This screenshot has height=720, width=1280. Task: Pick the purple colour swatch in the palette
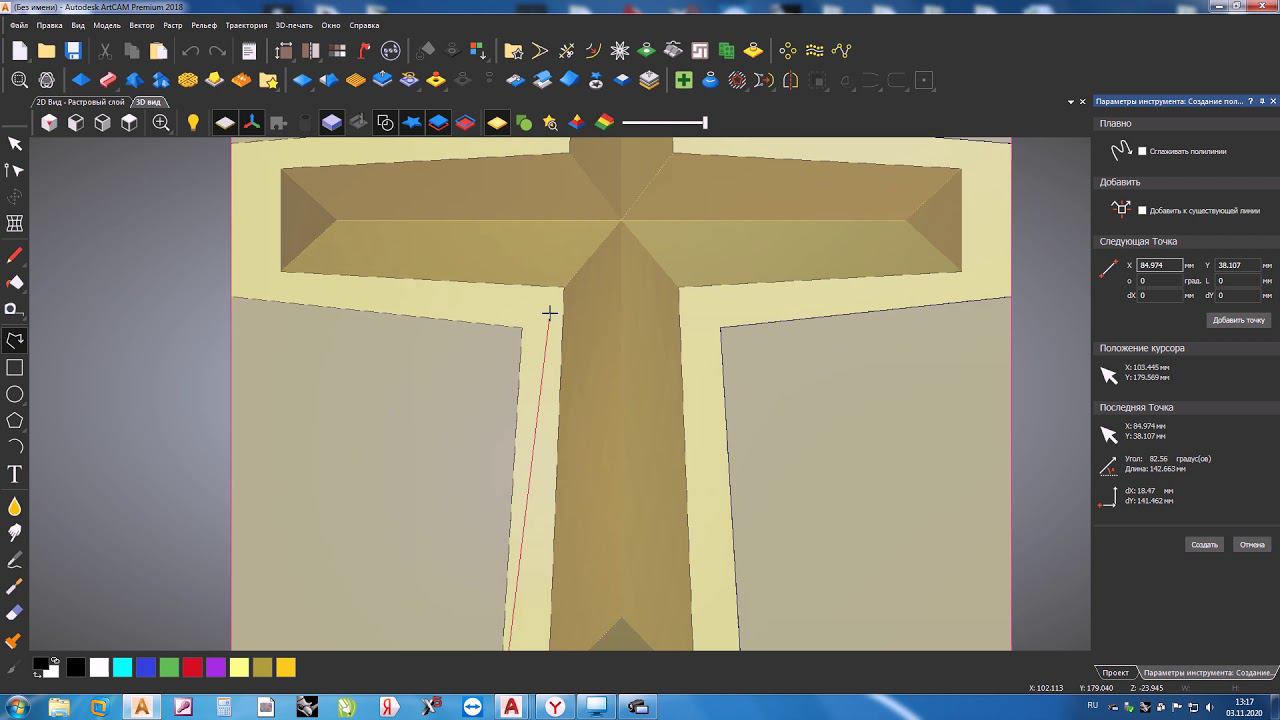[x=216, y=668]
